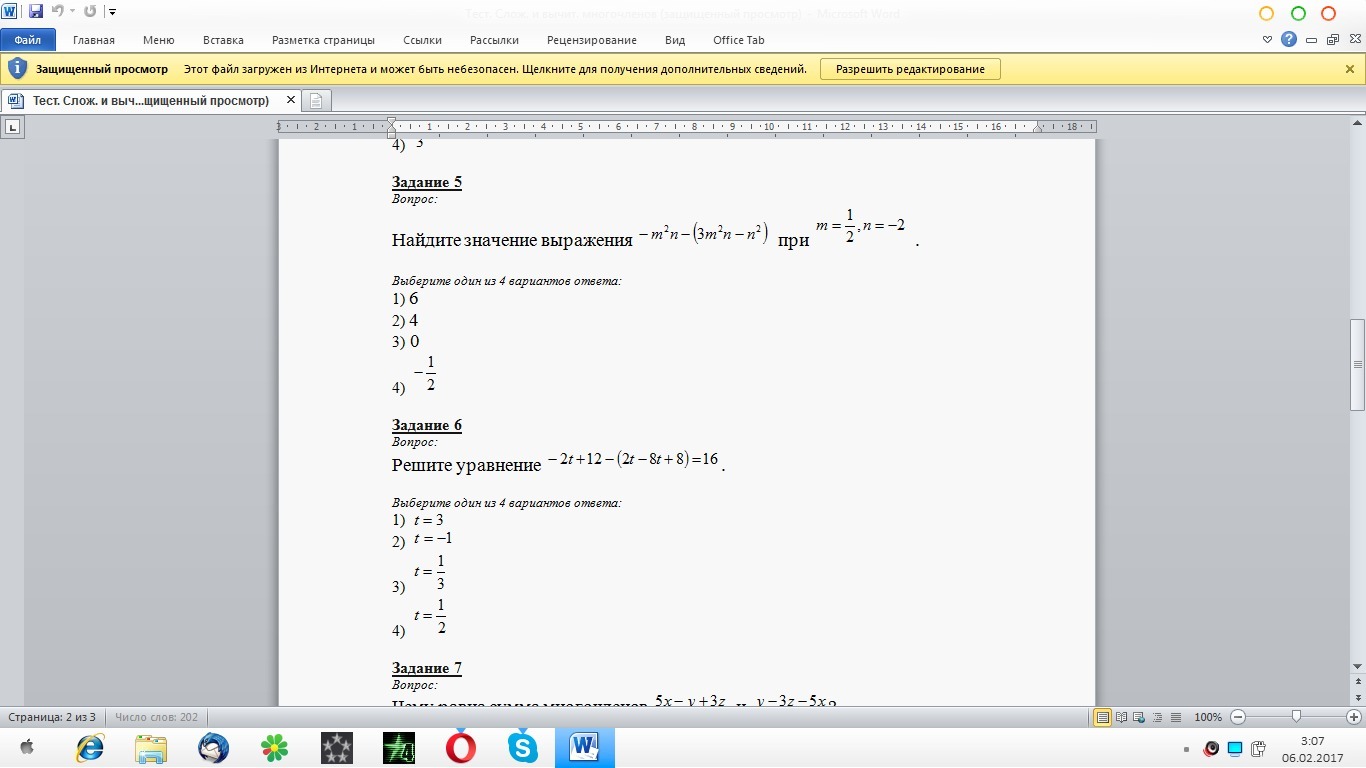The height and width of the screenshot is (768, 1366).
Task: Click the zoom in plus button
Action: 1354,717
